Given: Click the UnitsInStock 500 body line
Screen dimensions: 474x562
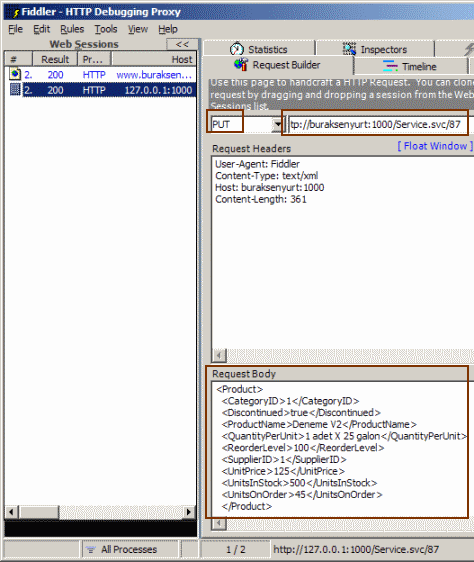Looking at the screenshot, I should [x=299, y=483].
